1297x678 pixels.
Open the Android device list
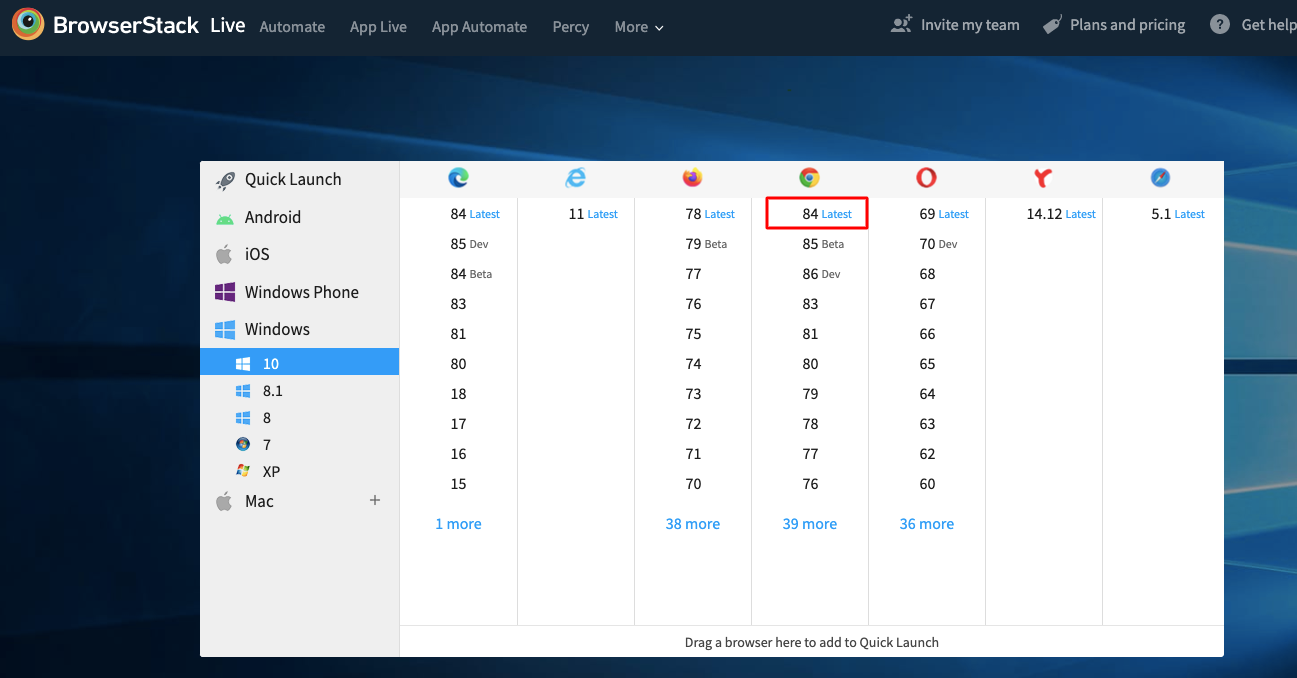coord(272,217)
